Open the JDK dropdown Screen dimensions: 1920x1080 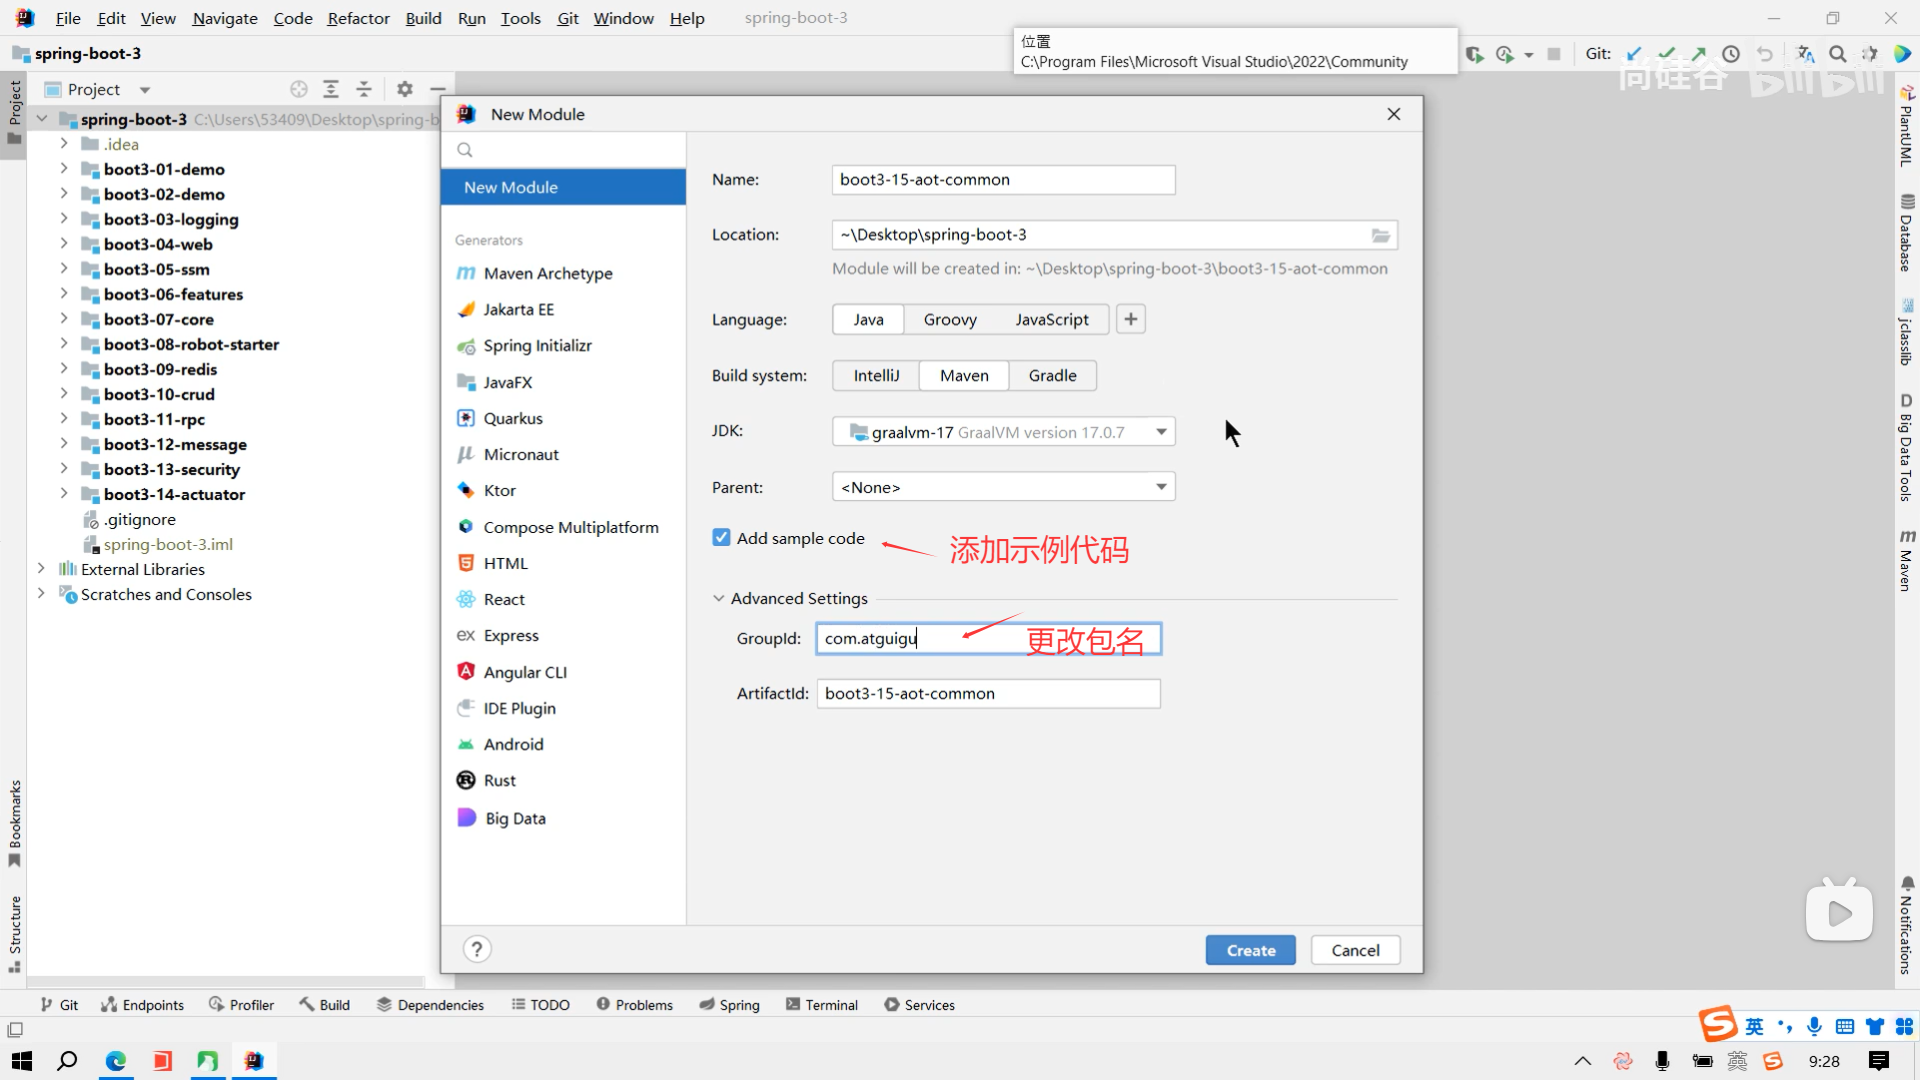(1160, 432)
